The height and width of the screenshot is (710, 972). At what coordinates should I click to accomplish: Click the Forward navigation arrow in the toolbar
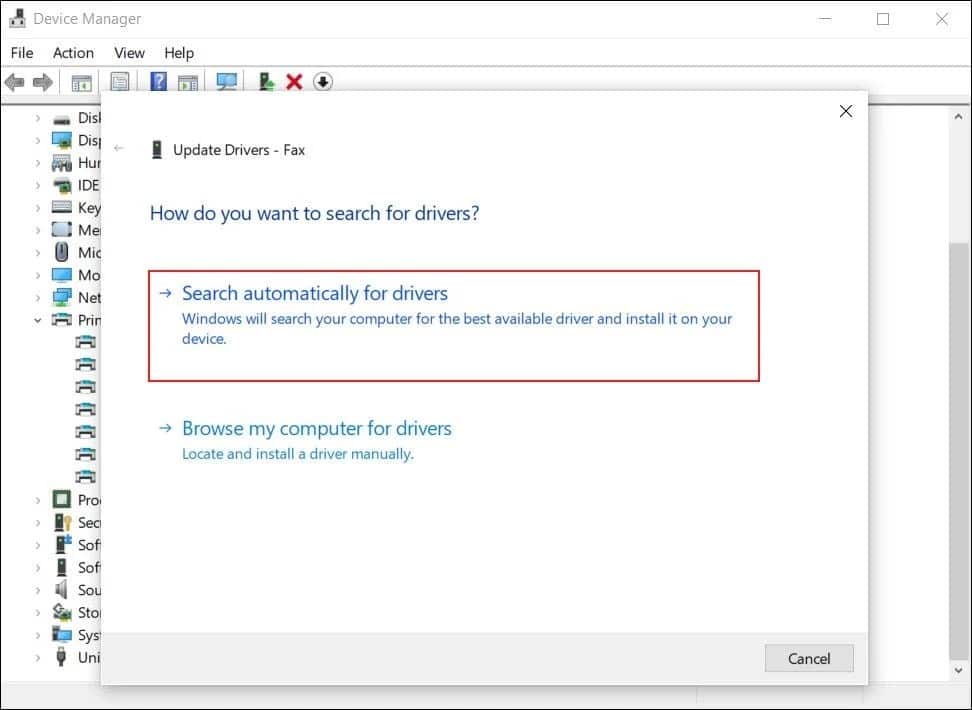42,81
